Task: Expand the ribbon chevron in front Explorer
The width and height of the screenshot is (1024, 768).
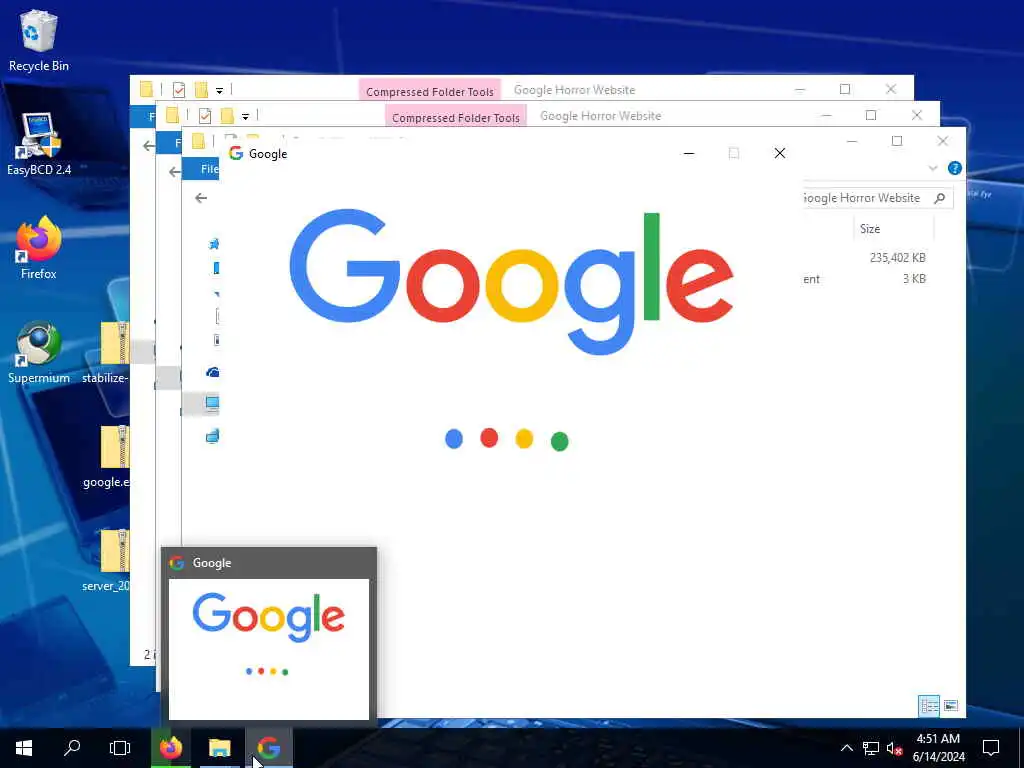Action: coord(933,168)
